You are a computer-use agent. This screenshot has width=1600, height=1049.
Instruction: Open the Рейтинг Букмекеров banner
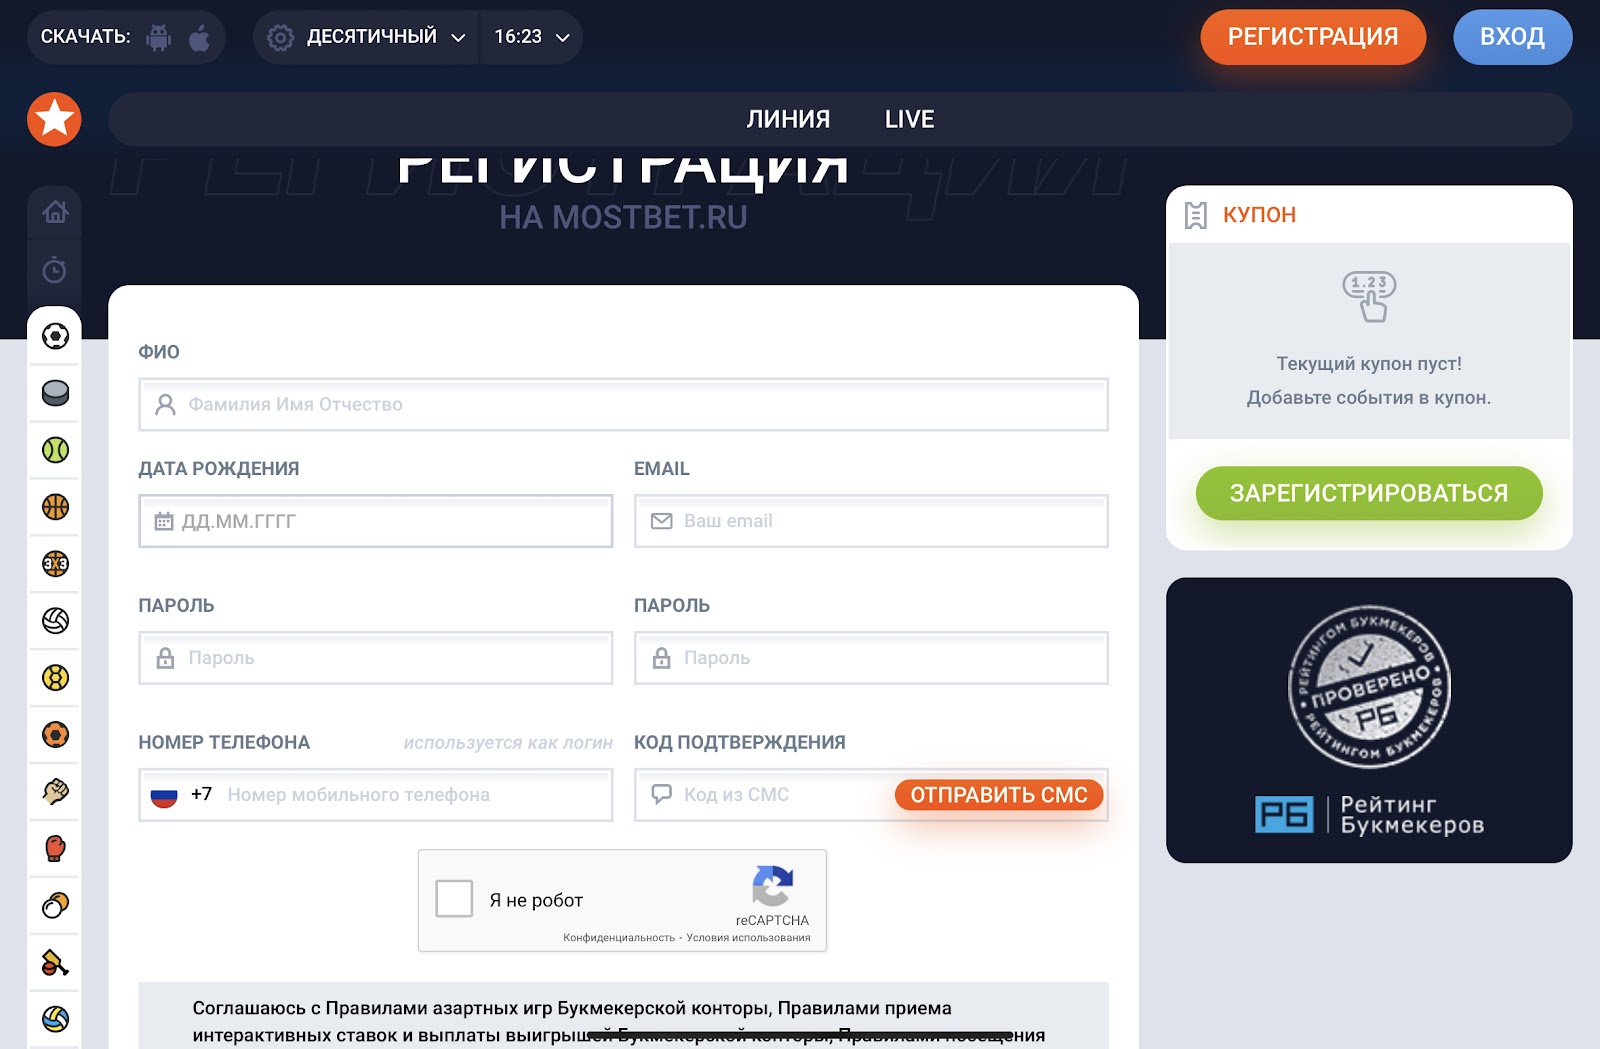click(1369, 720)
